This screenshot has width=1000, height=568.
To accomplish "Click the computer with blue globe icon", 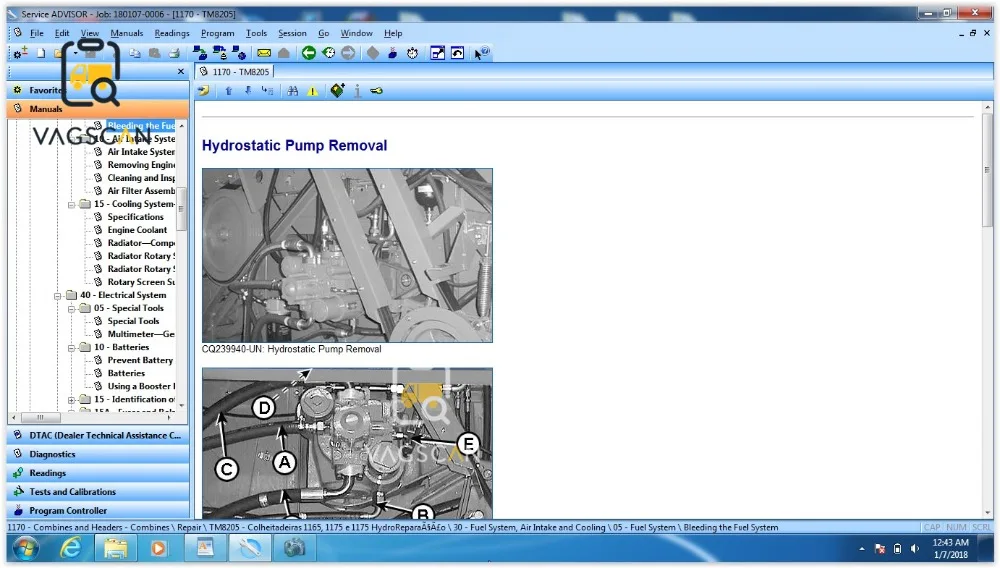I will (x=239, y=53).
